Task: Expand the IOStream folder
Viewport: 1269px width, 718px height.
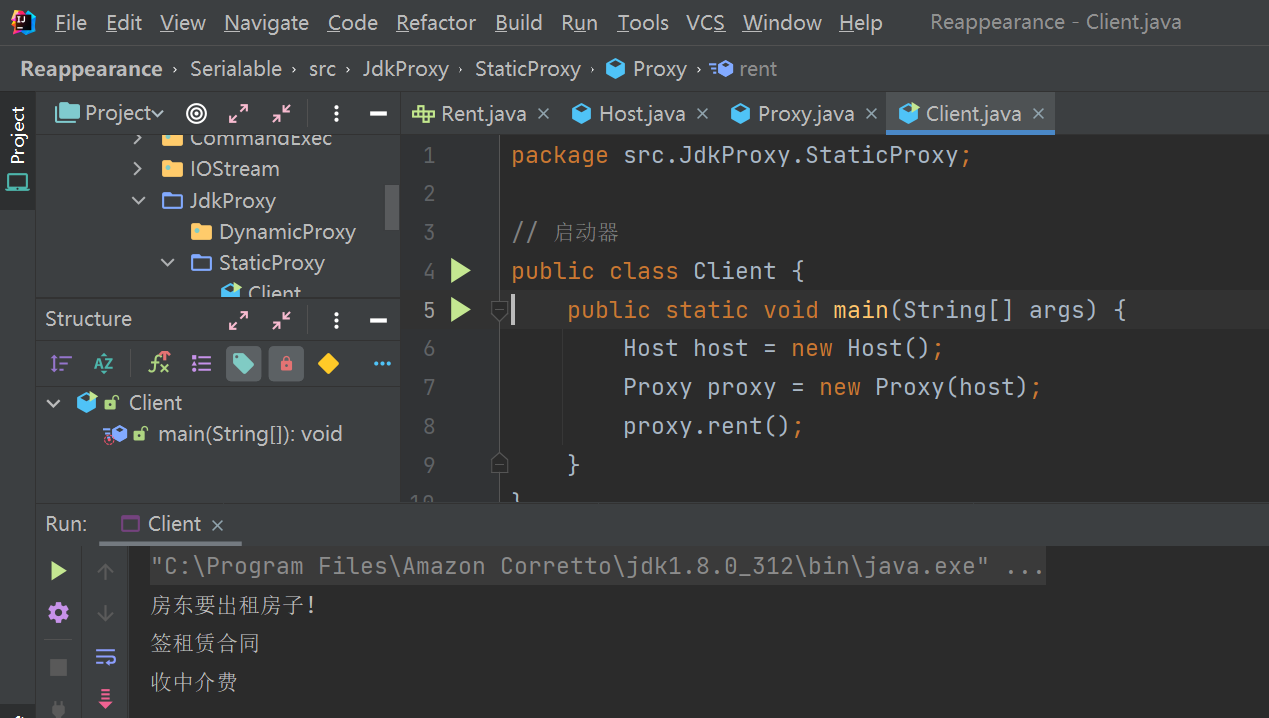Action: click(139, 169)
